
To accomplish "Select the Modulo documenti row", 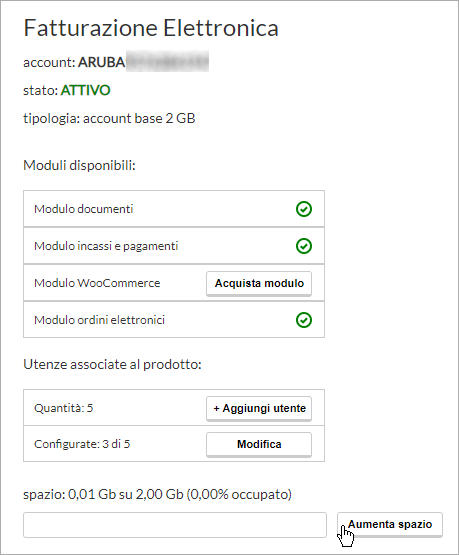I will 174,209.
